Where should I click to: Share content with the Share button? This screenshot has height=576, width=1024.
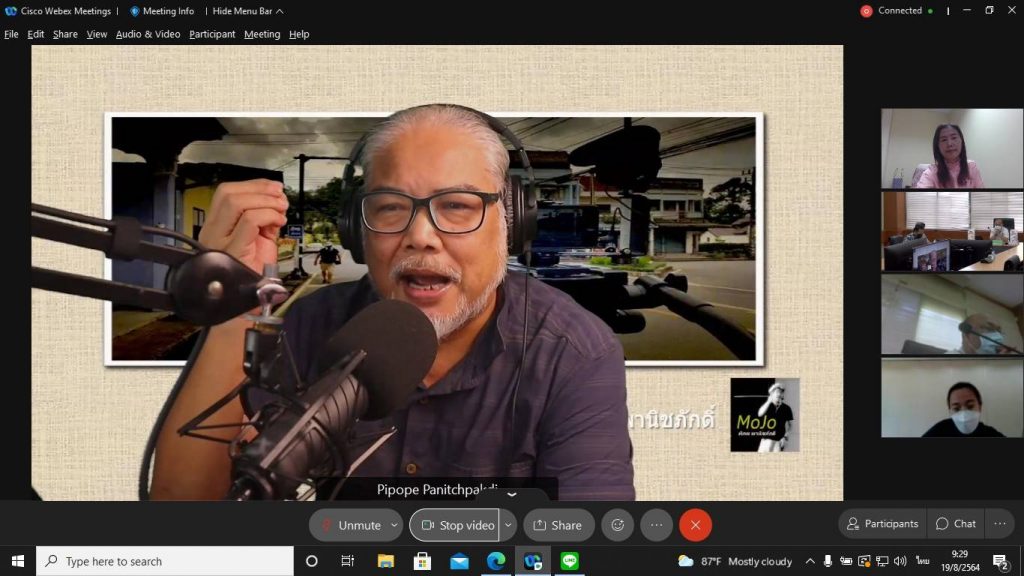(x=558, y=525)
